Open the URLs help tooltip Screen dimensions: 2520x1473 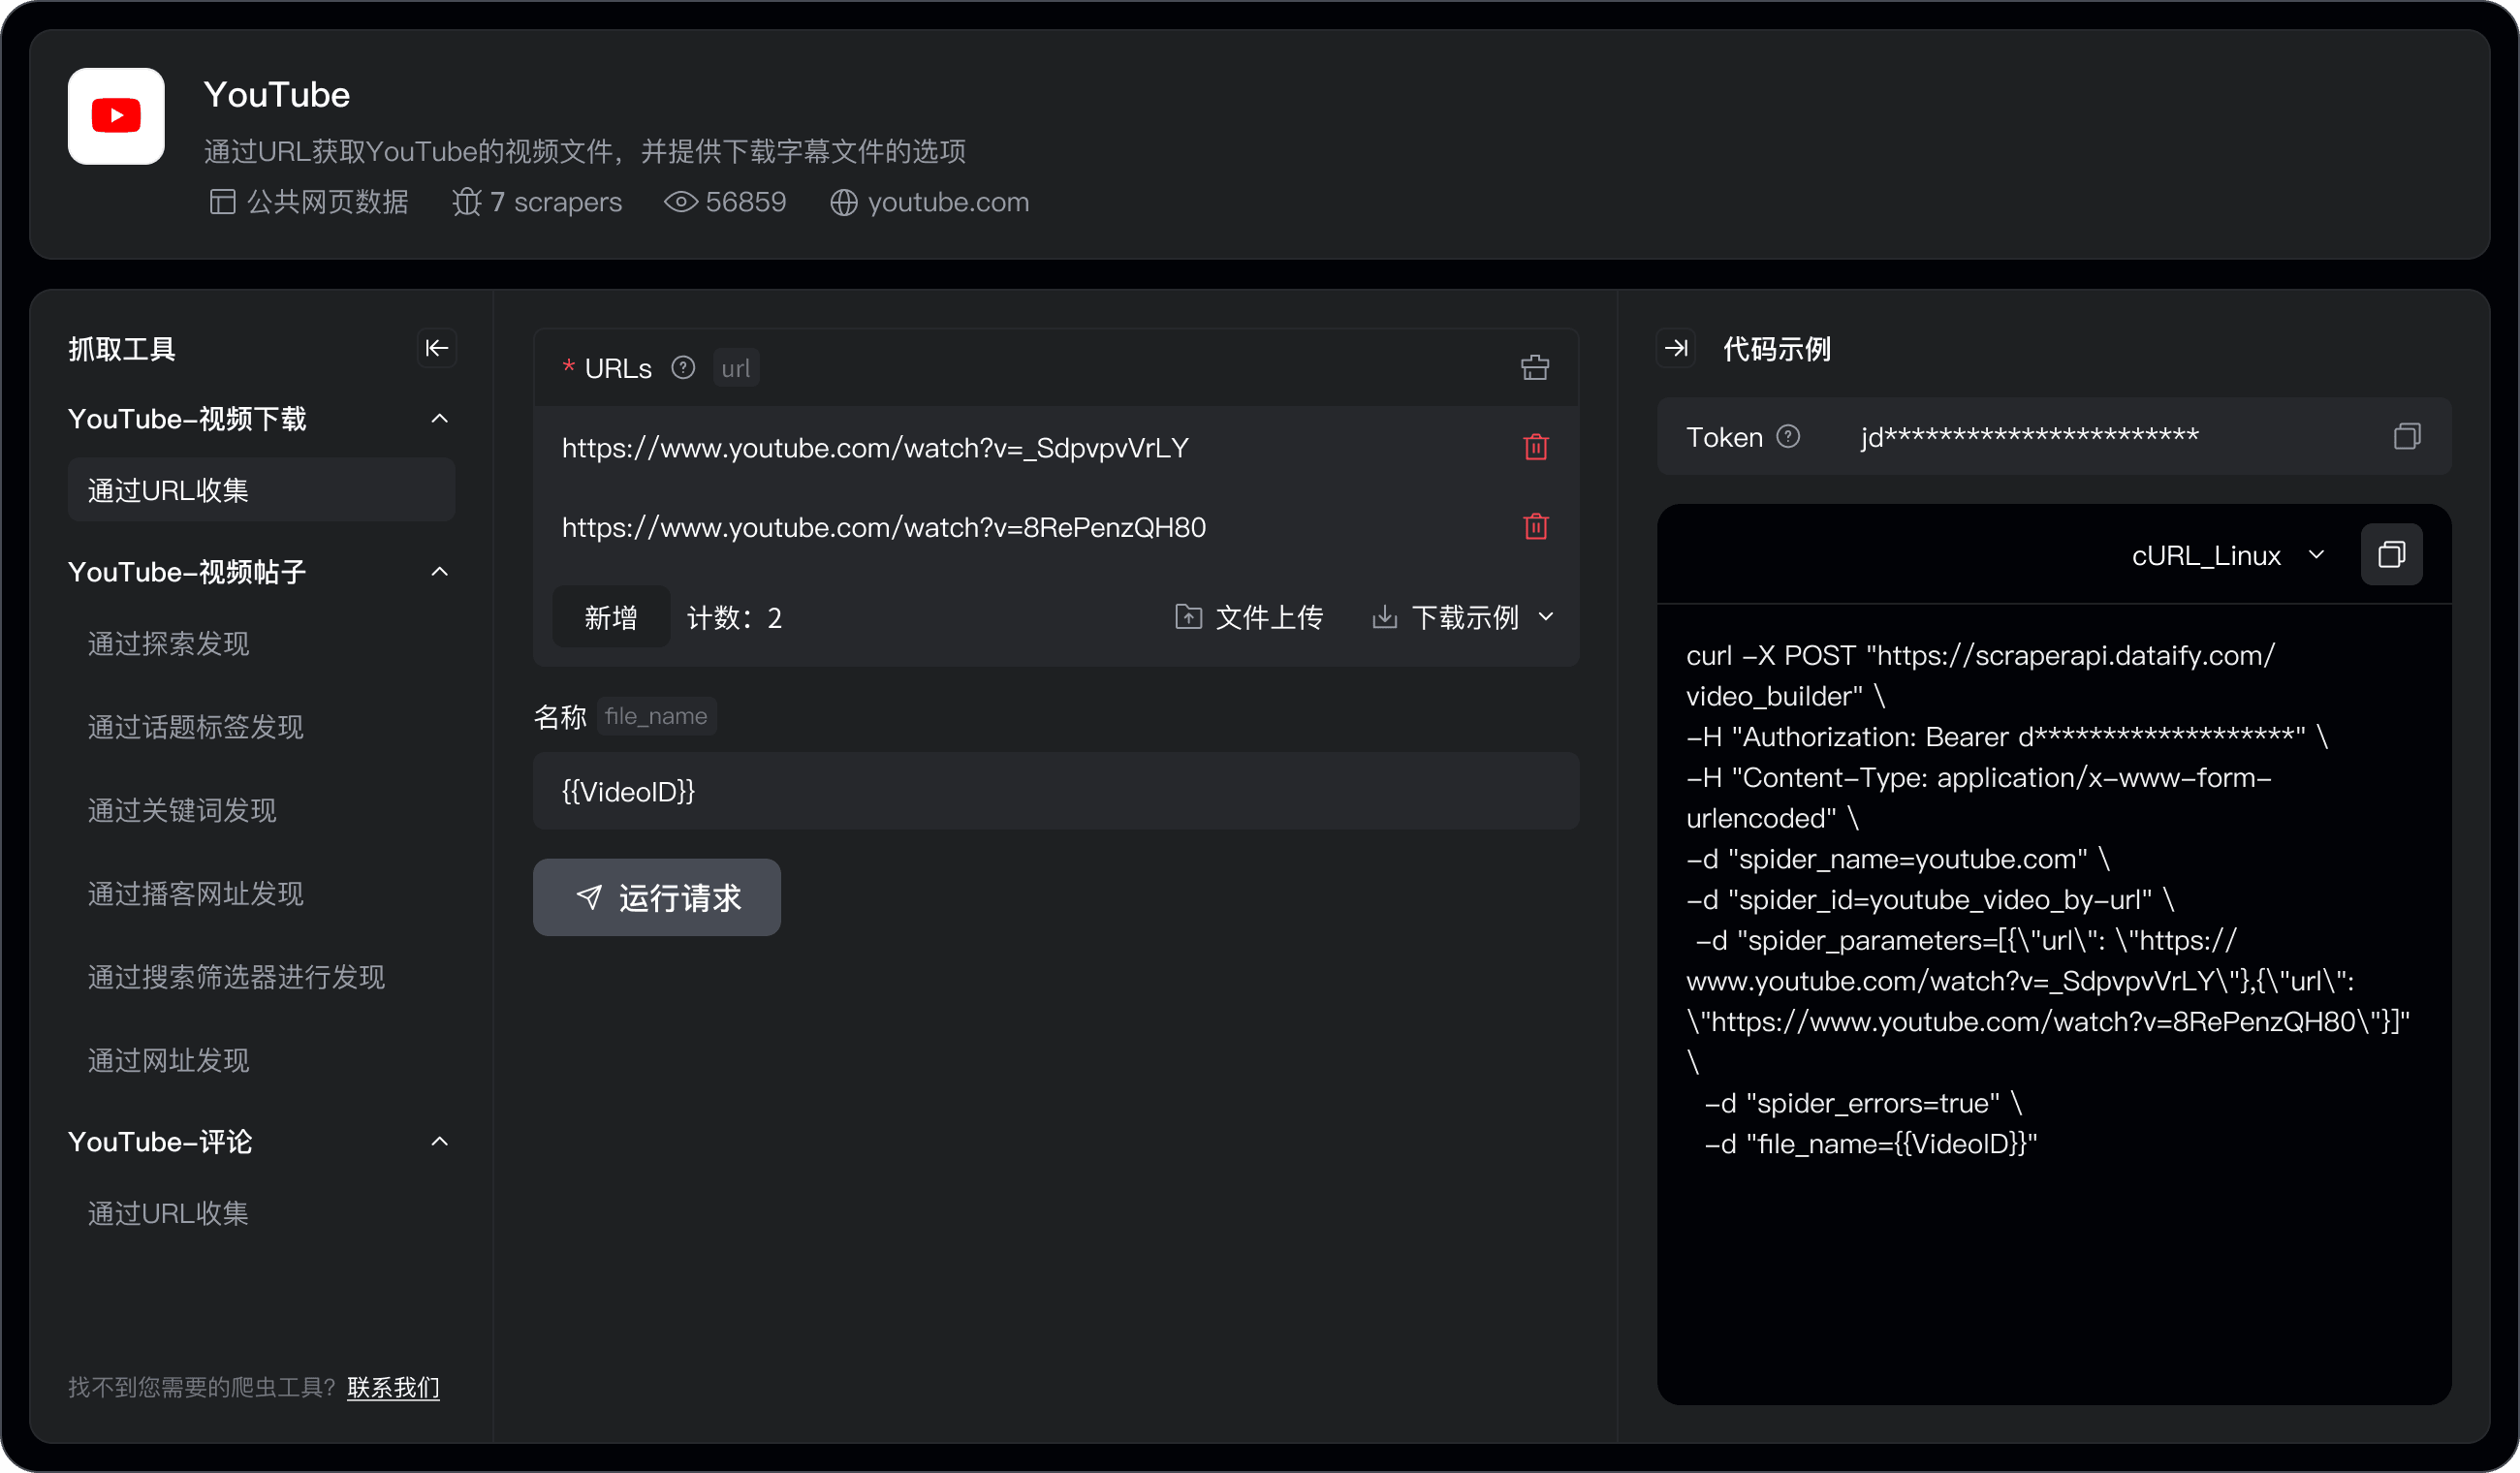[683, 367]
